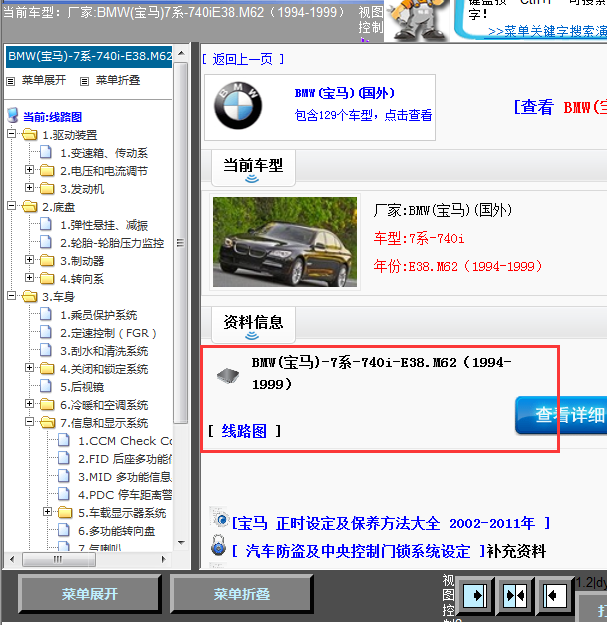Click the folder icon for 2.电压和电流调节
This screenshot has width=607, height=625.
click(47, 170)
